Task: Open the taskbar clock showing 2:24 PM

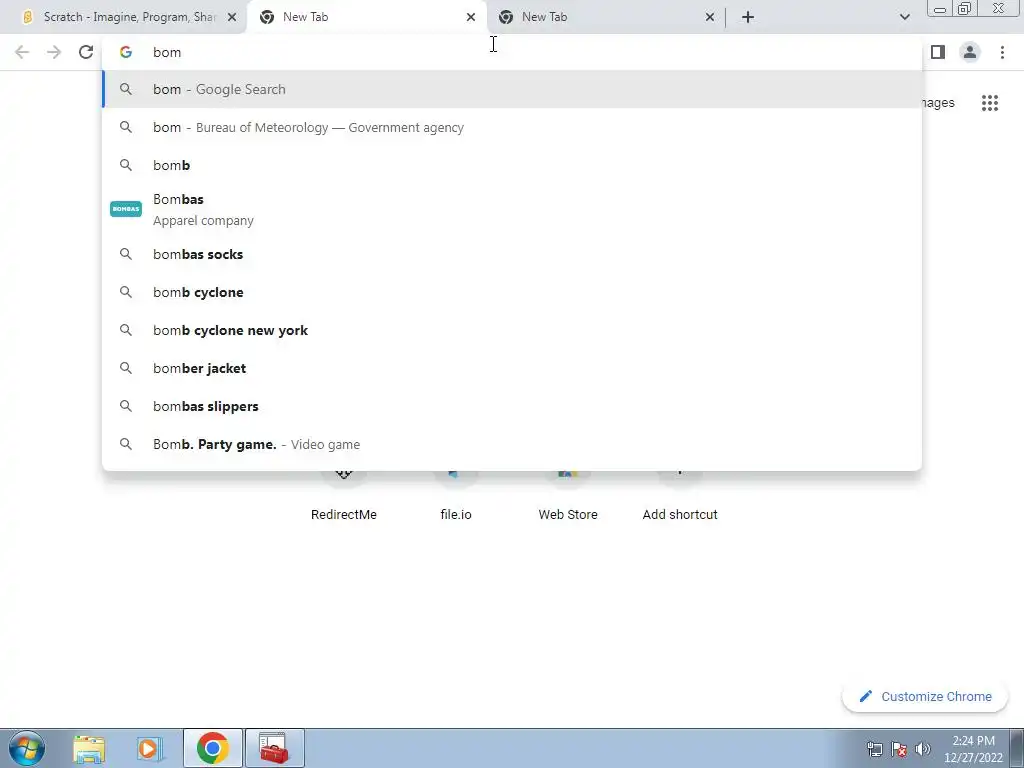Action: click(x=973, y=749)
